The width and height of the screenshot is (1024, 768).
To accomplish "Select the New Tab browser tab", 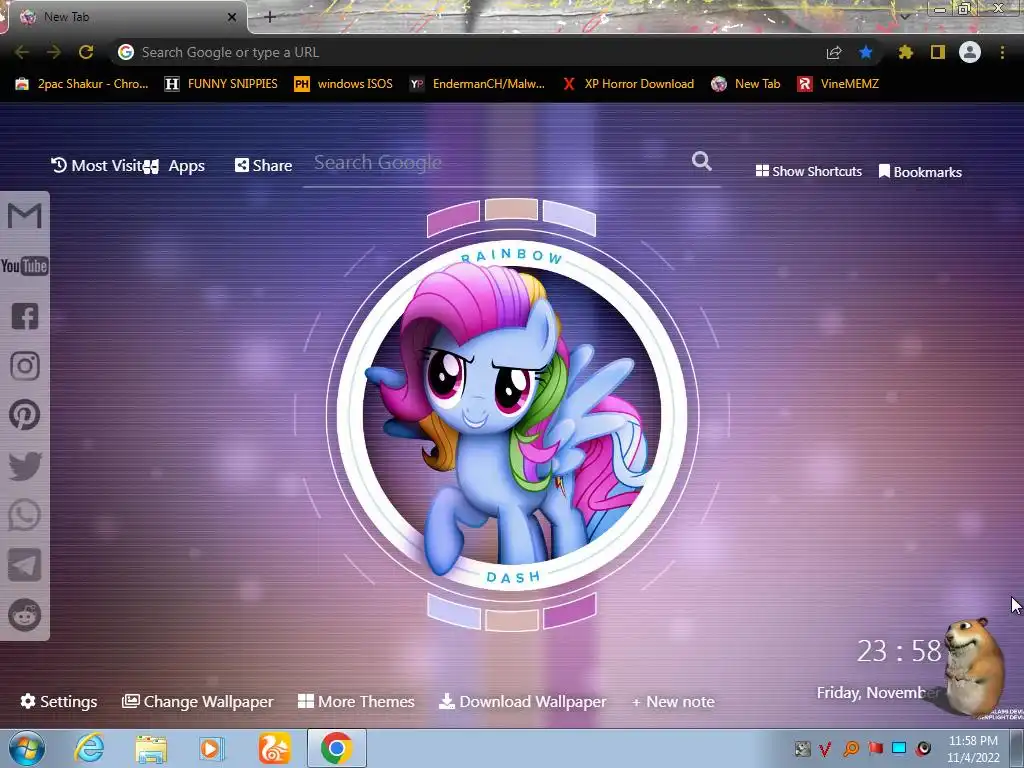I will click(127, 17).
